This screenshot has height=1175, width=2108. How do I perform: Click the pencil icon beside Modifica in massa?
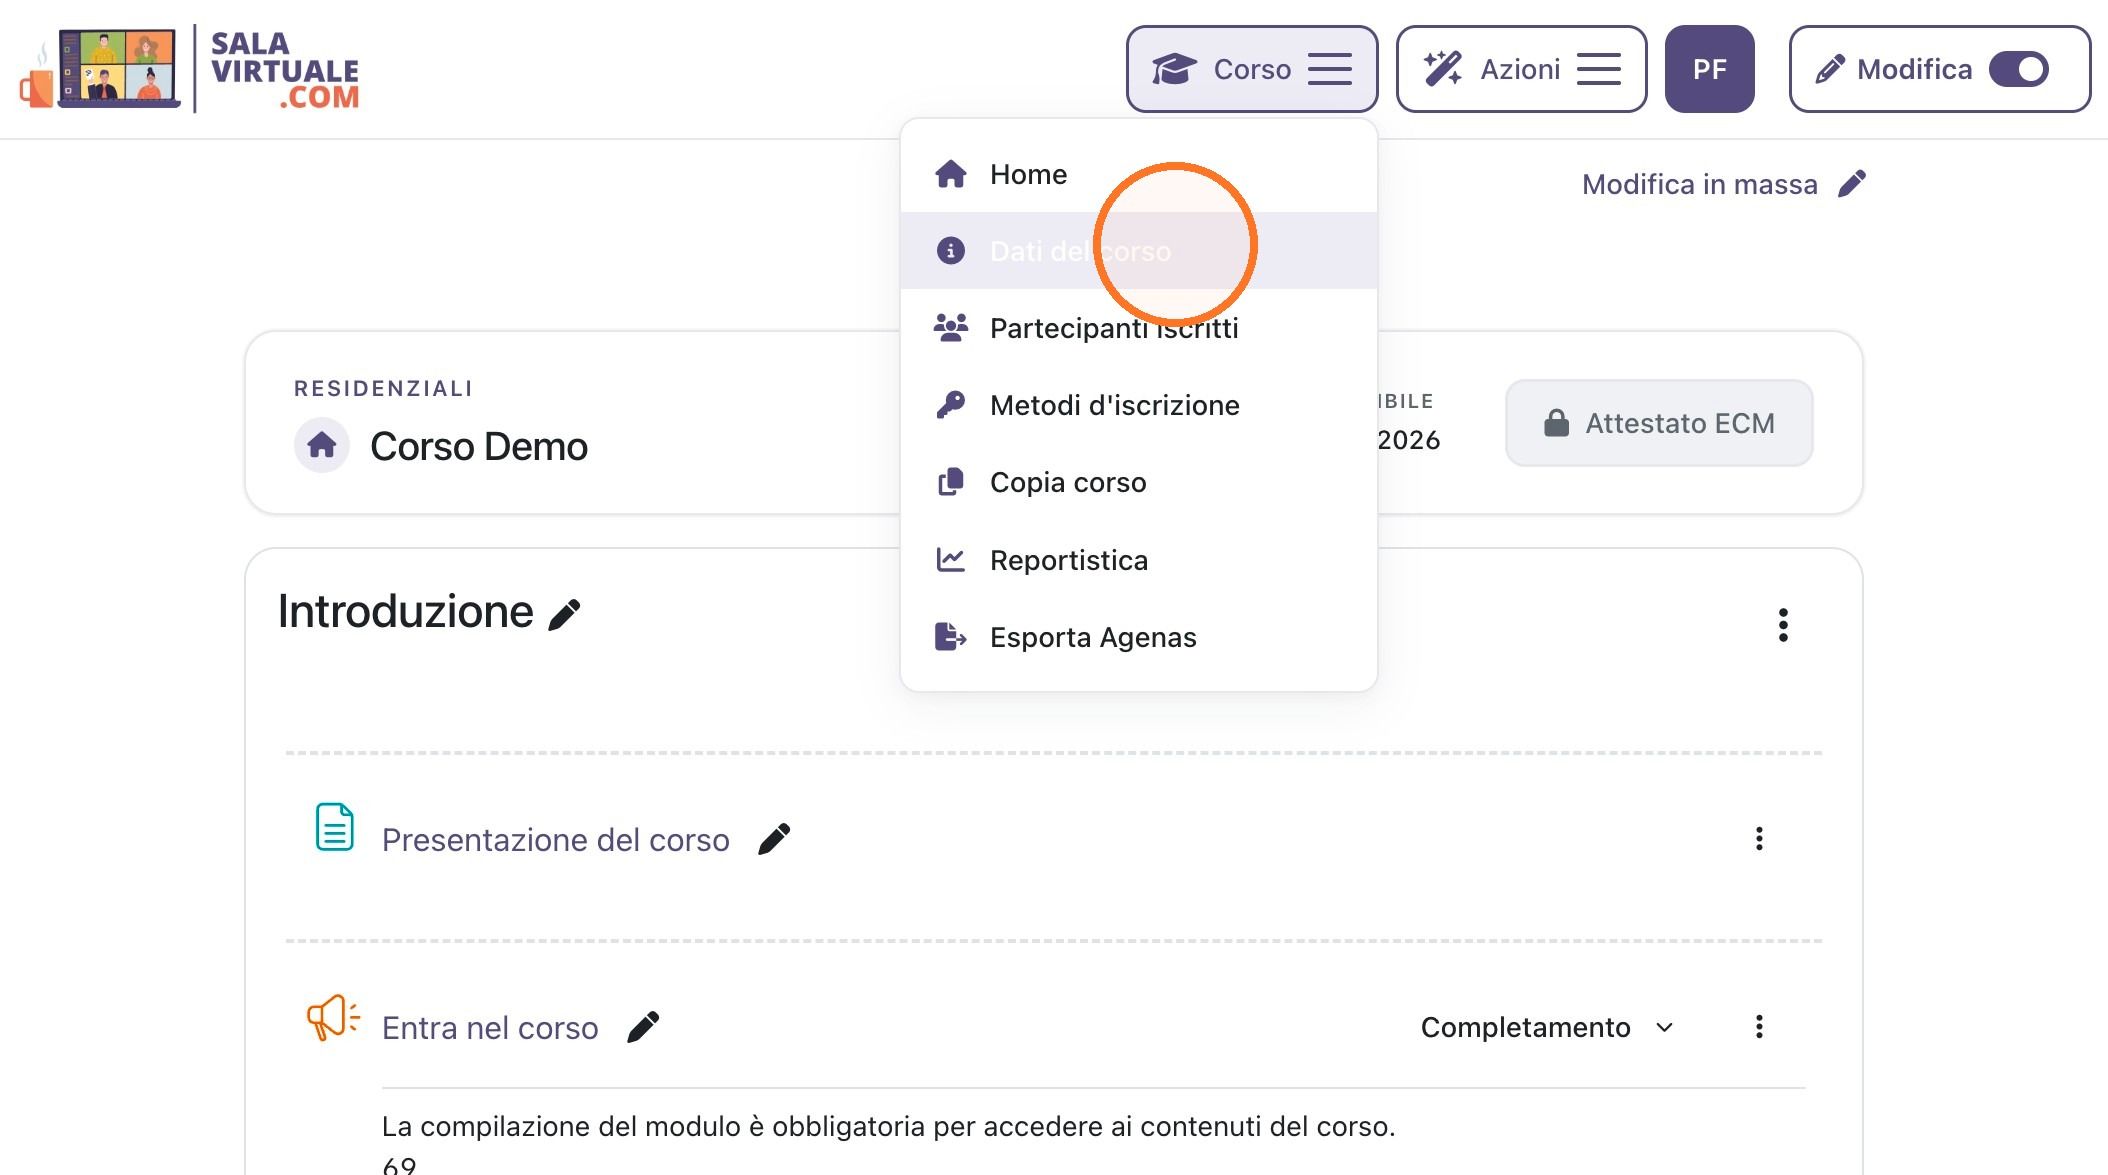pos(1852,184)
